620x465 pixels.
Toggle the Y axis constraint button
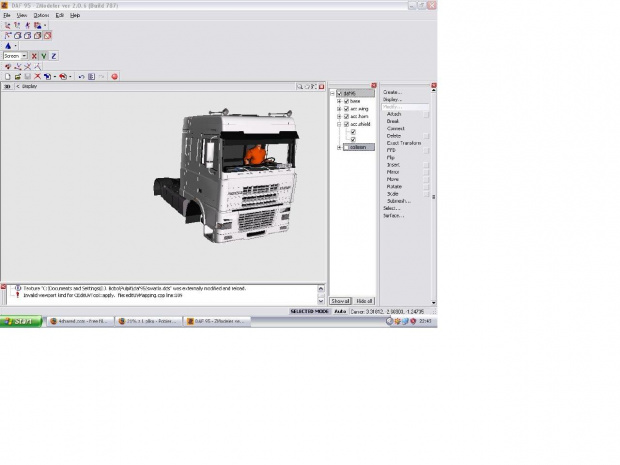click(43, 56)
